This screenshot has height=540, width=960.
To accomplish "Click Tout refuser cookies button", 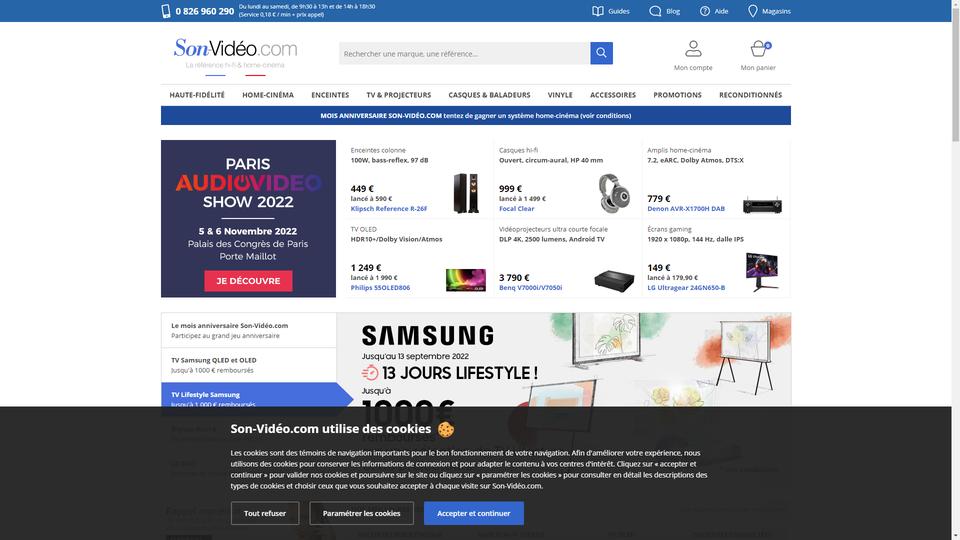I will [x=265, y=513].
